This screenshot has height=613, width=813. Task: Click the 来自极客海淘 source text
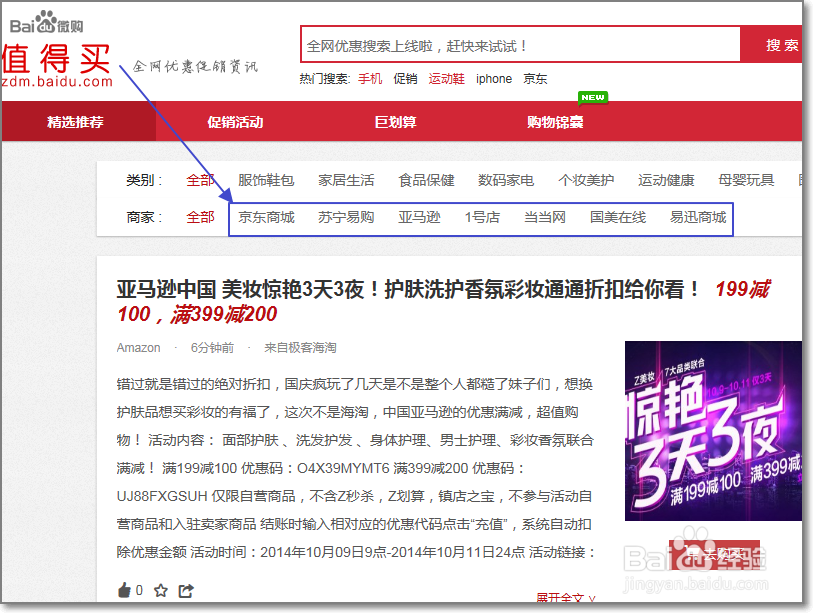click(300, 347)
